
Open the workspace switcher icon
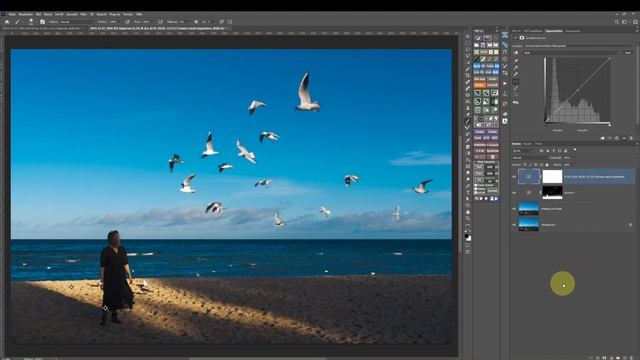click(x=625, y=22)
